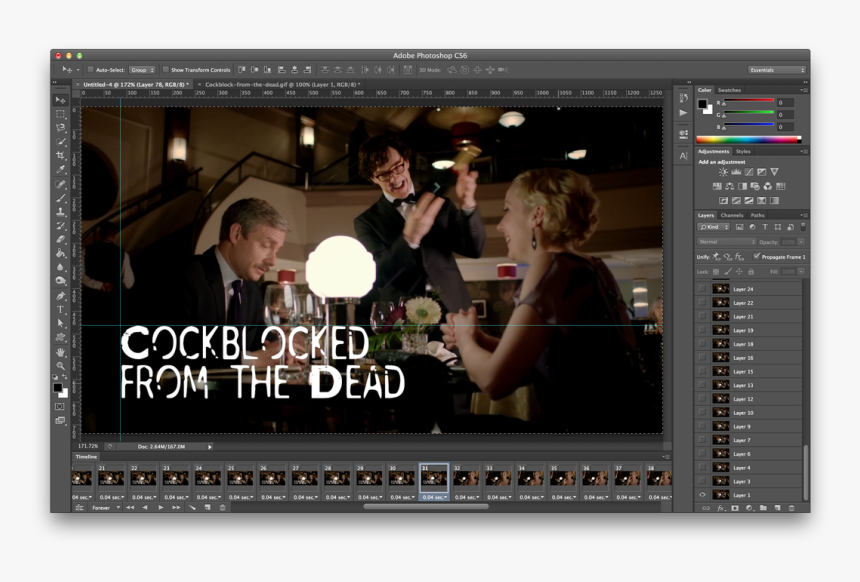Screen dimensions: 860x582
Task: Select the Zoom tool
Action: pyautogui.click(x=60, y=366)
